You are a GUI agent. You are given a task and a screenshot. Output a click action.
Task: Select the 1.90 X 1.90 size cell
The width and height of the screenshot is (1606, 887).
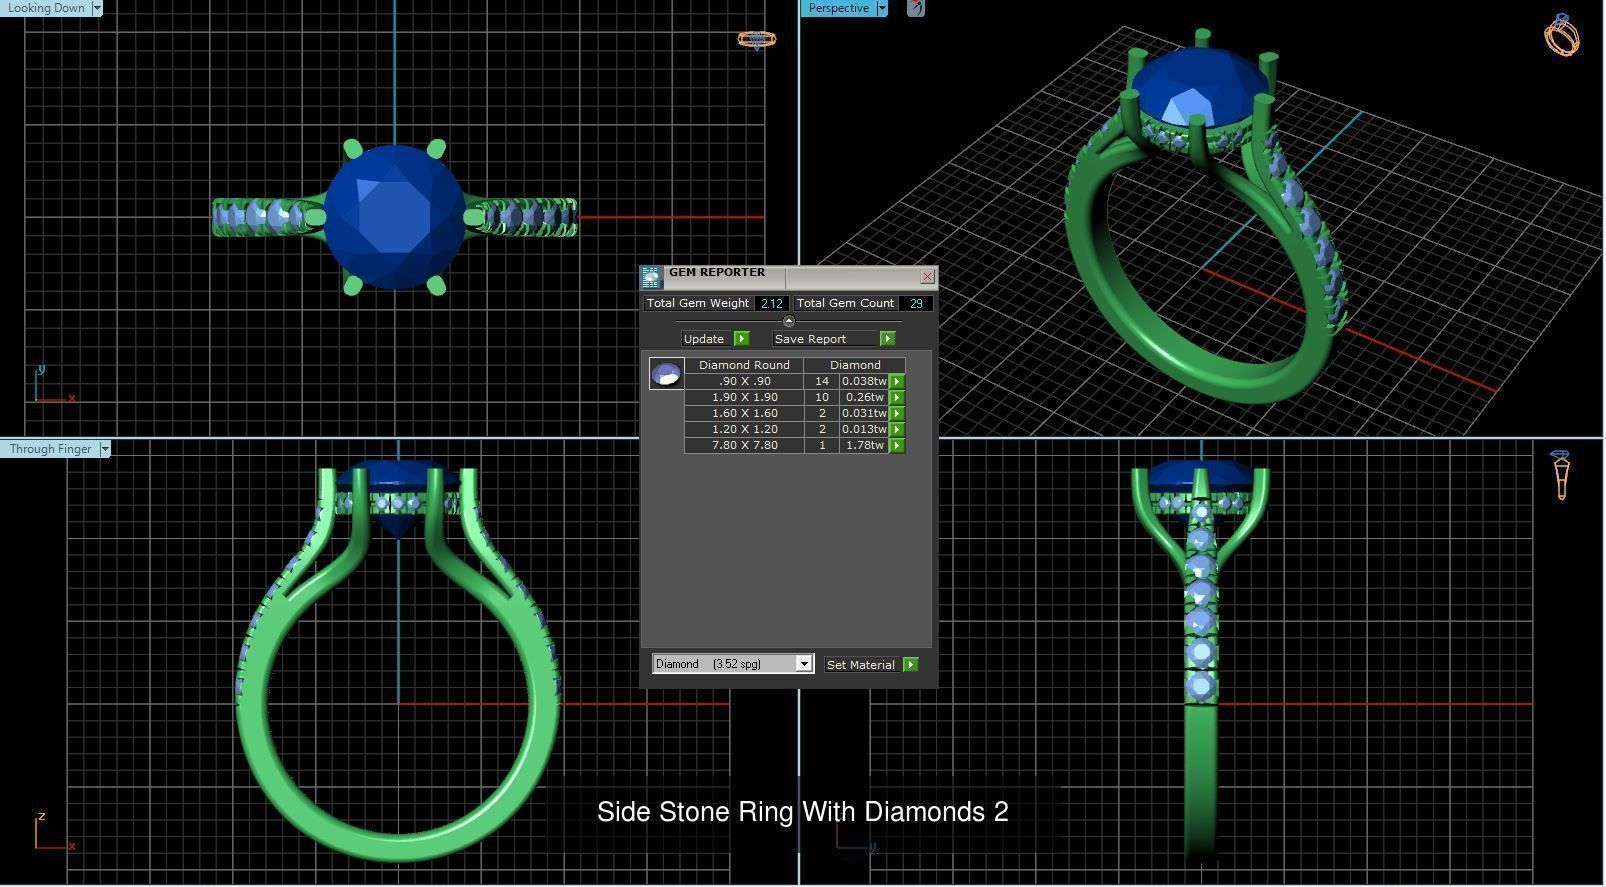[744, 397]
